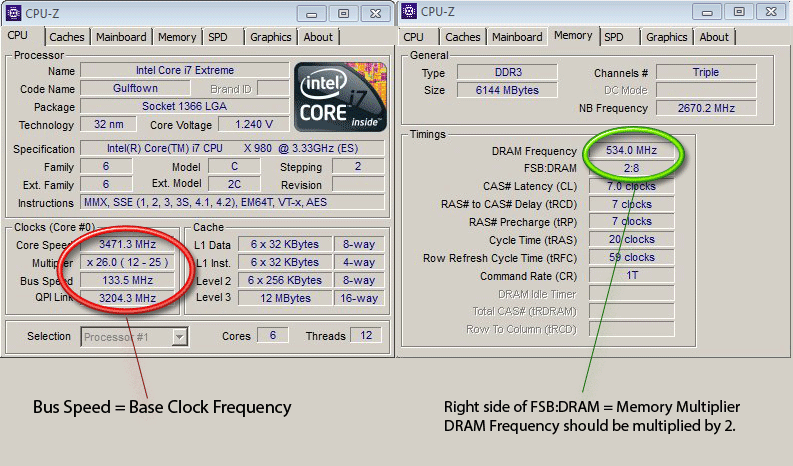The image size is (793, 466).
Task: Click the FSB:DRAM value 2:8
Action: [631, 168]
